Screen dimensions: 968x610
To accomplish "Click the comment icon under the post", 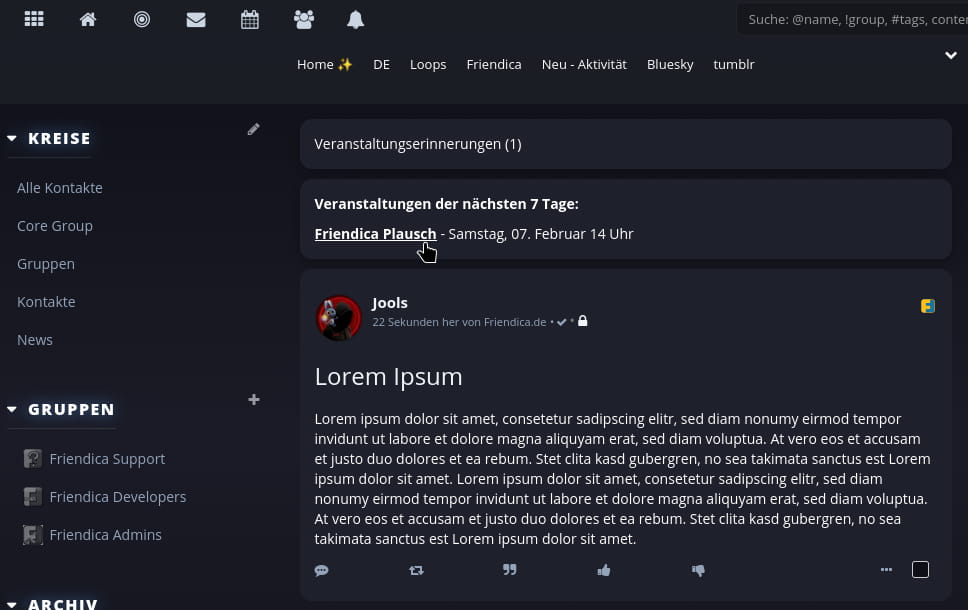I will tap(322, 570).
